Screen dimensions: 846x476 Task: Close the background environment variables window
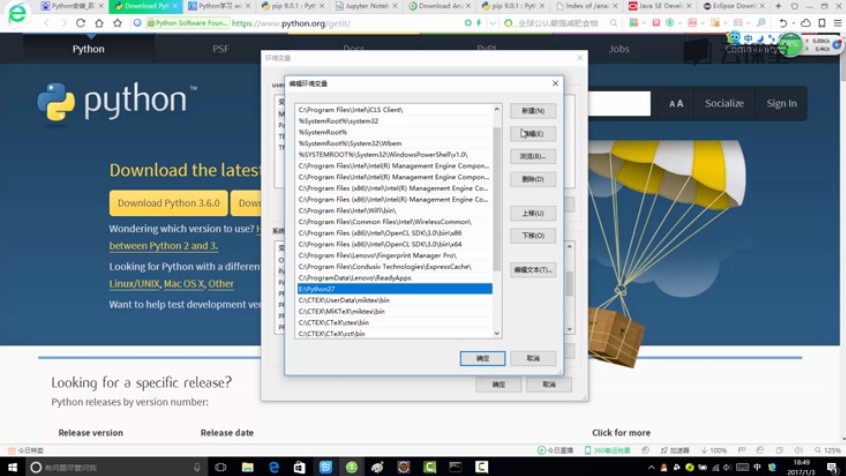pos(580,58)
